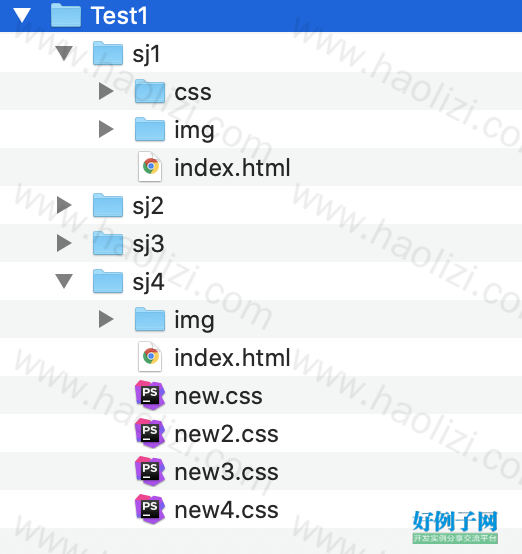
Task: Collapse the sj4 folder disclosure triangle
Action: (x=64, y=281)
